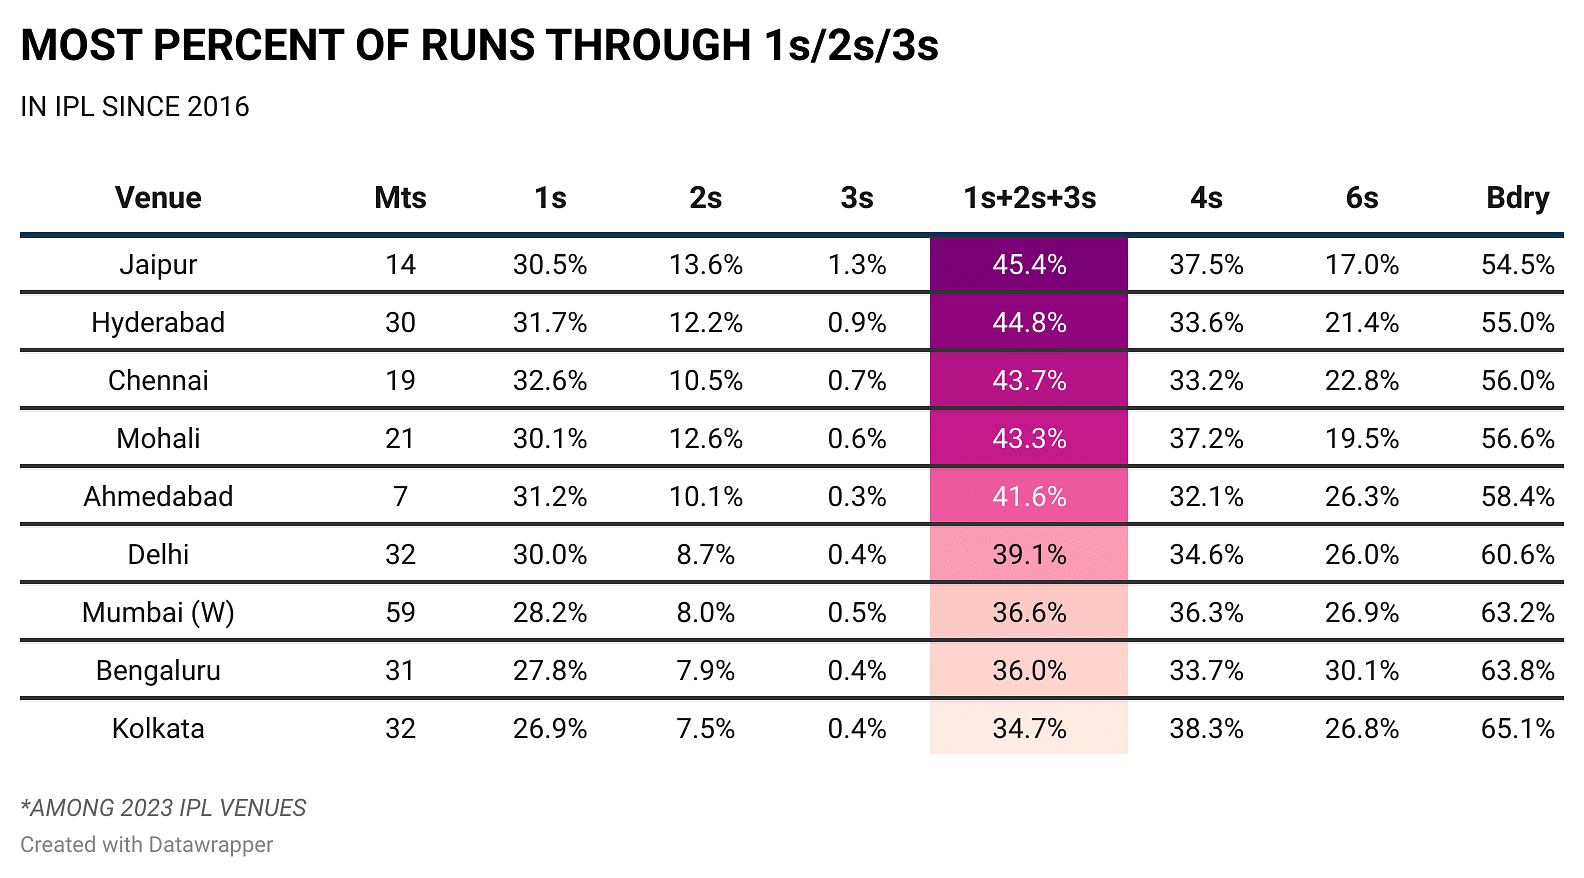Select the 4s column header
Screen dimensions: 1584x878
(1206, 198)
